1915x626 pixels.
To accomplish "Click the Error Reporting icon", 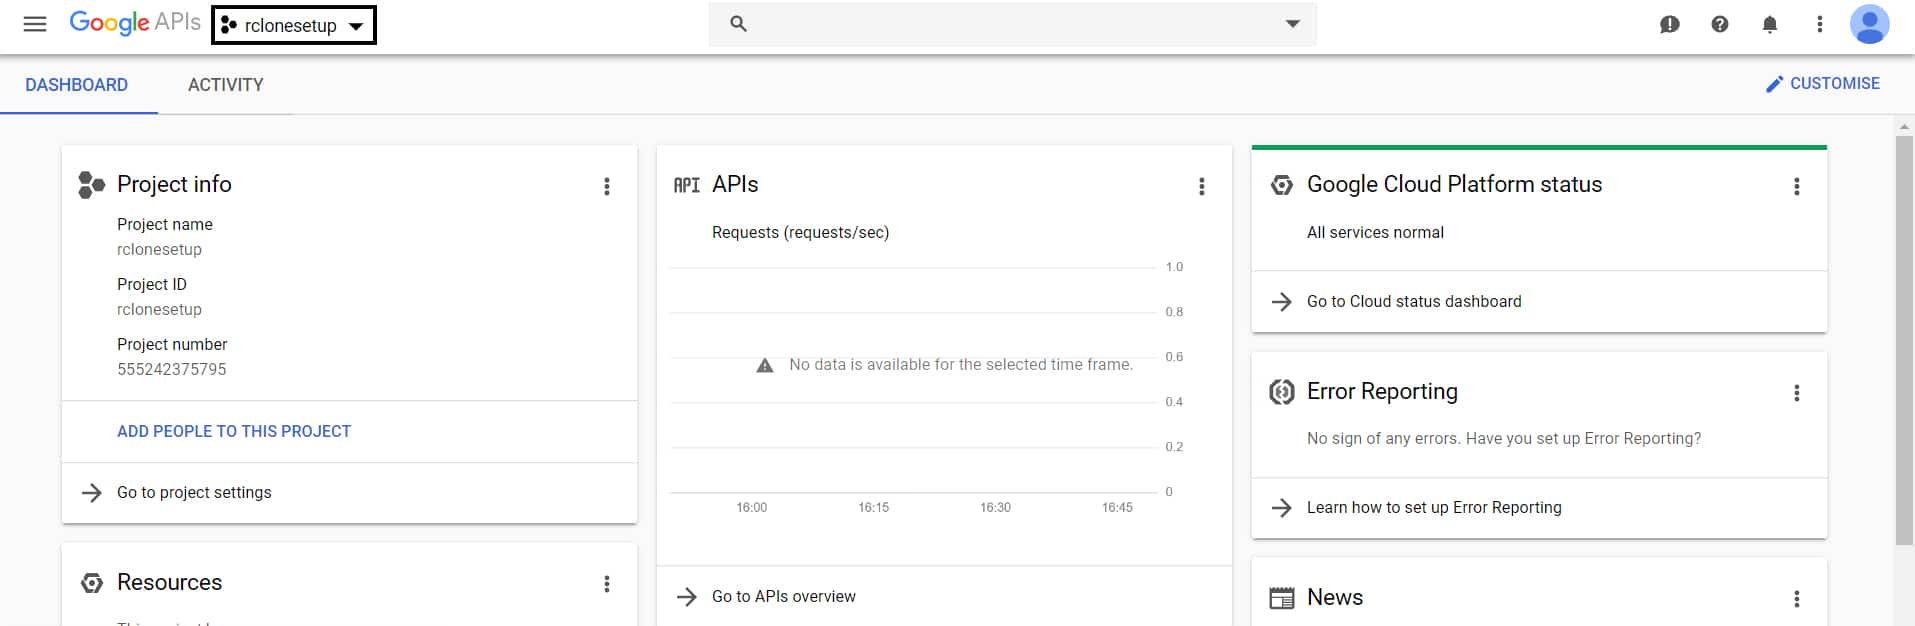I will [1281, 392].
